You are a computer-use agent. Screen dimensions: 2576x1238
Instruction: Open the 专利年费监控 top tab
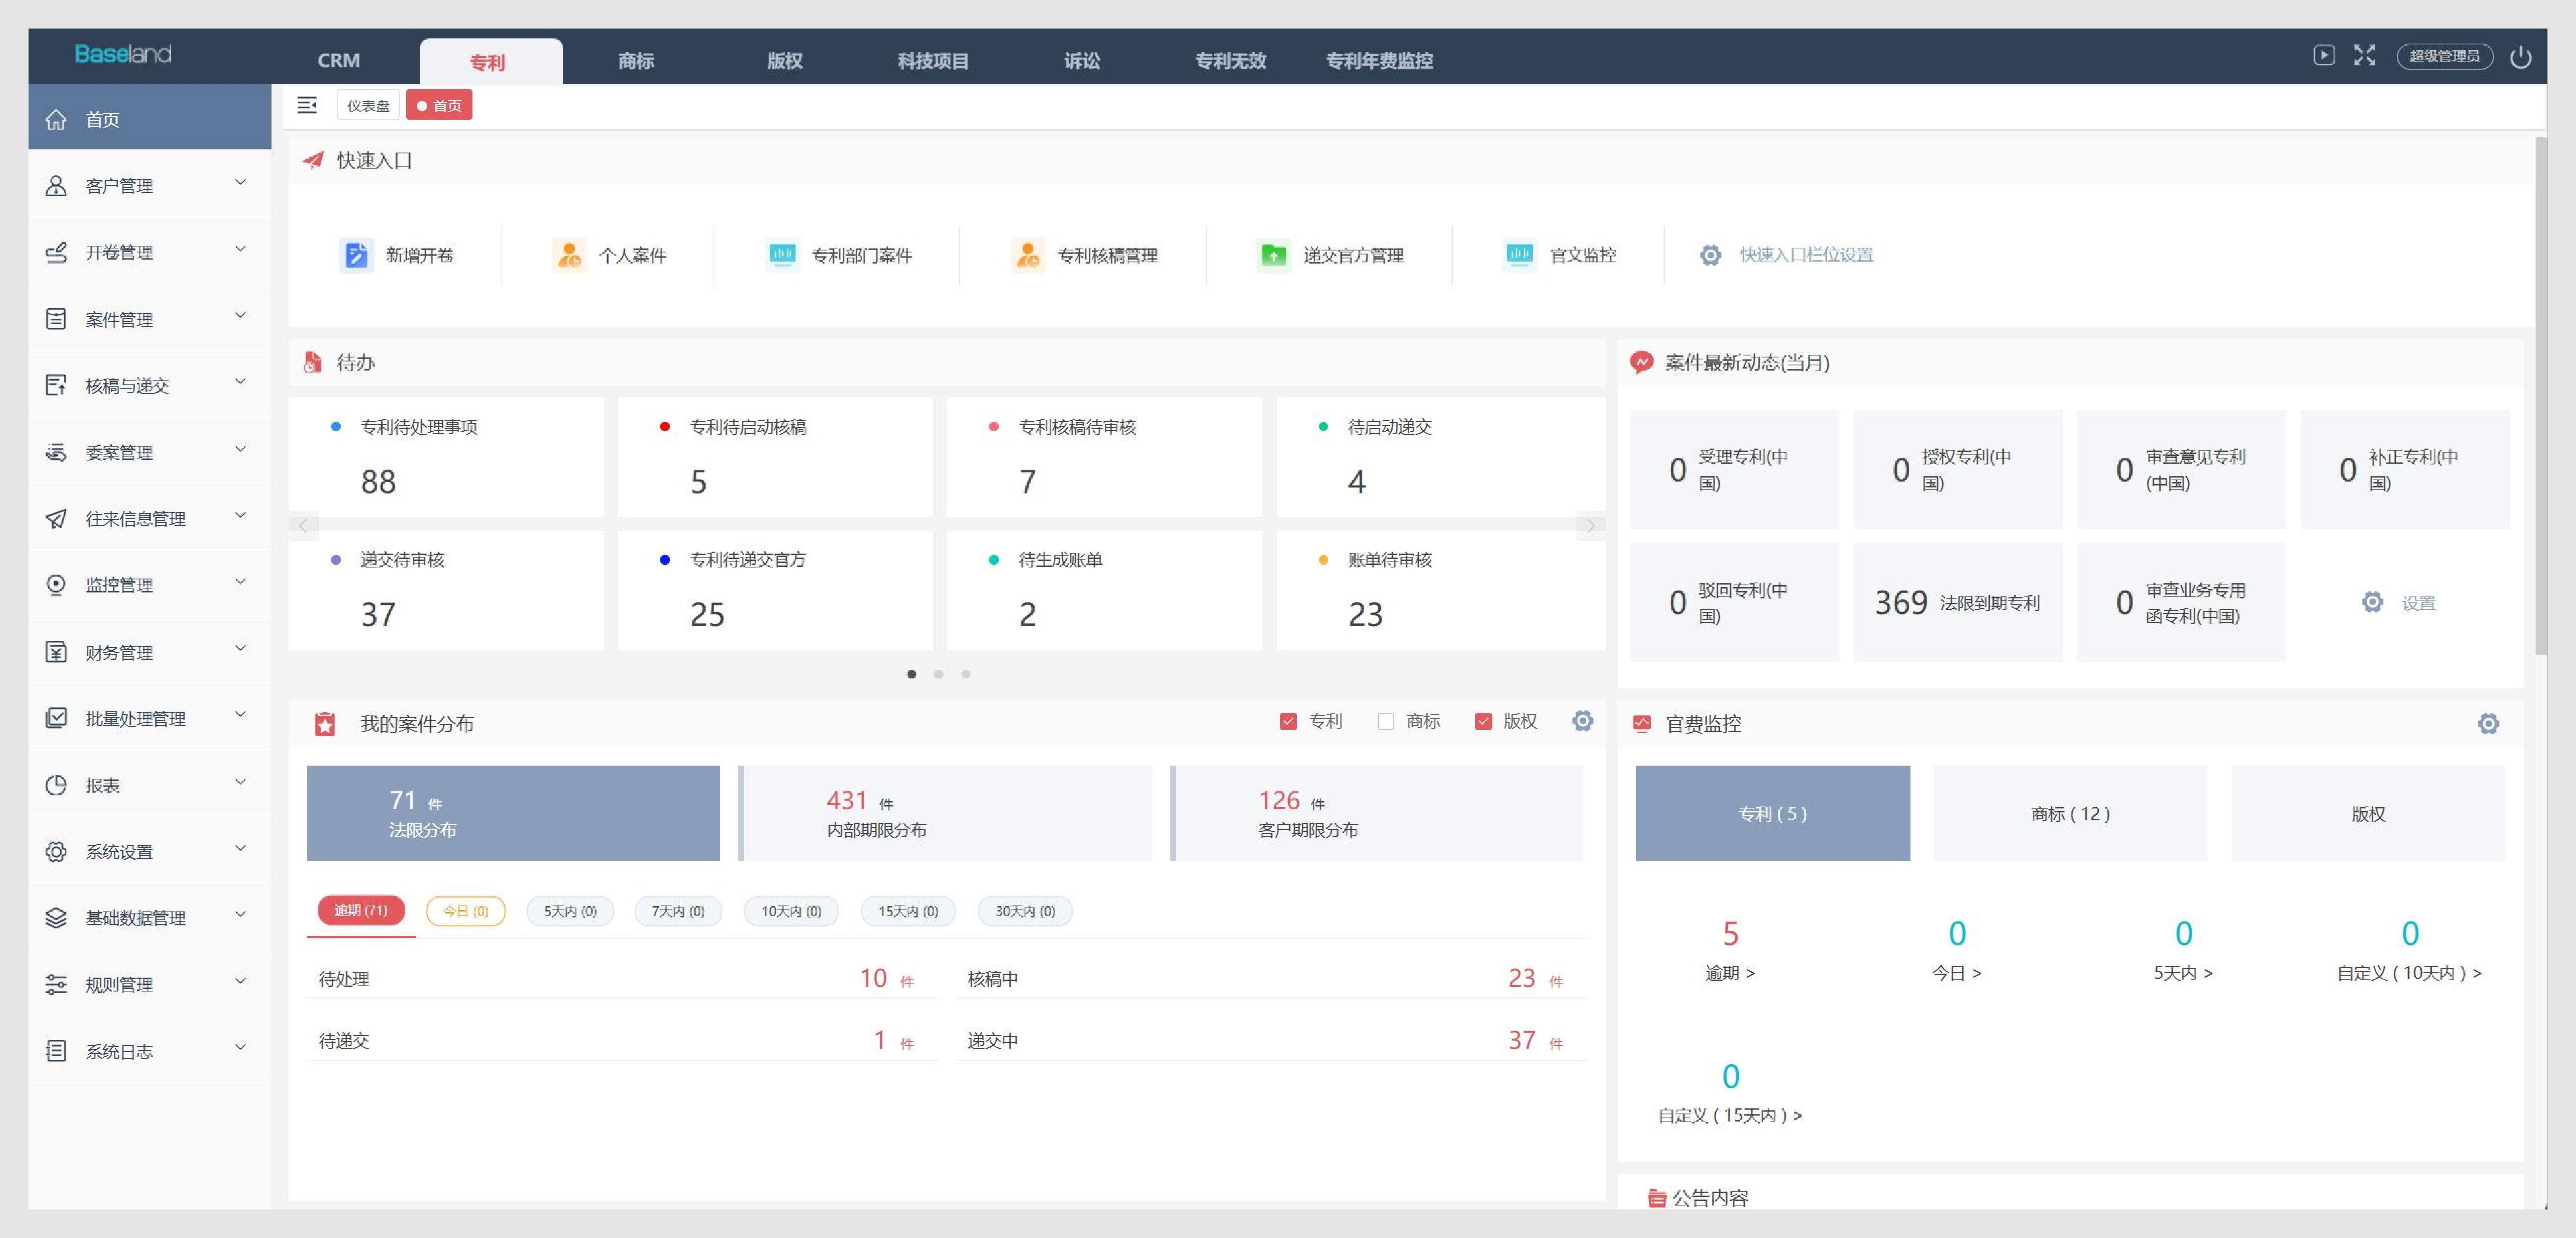(x=1379, y=61)
